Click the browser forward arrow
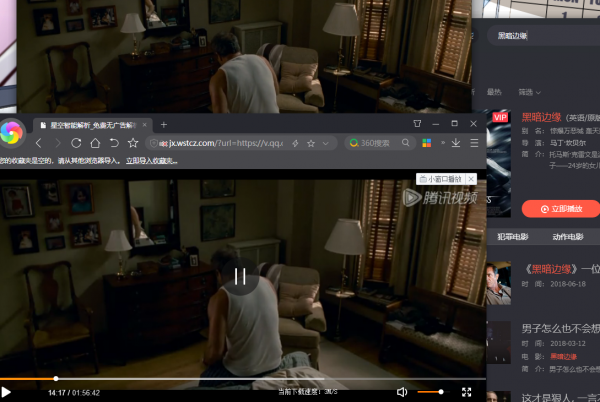The height and width of the screenshot is (402, 600). 57,143
